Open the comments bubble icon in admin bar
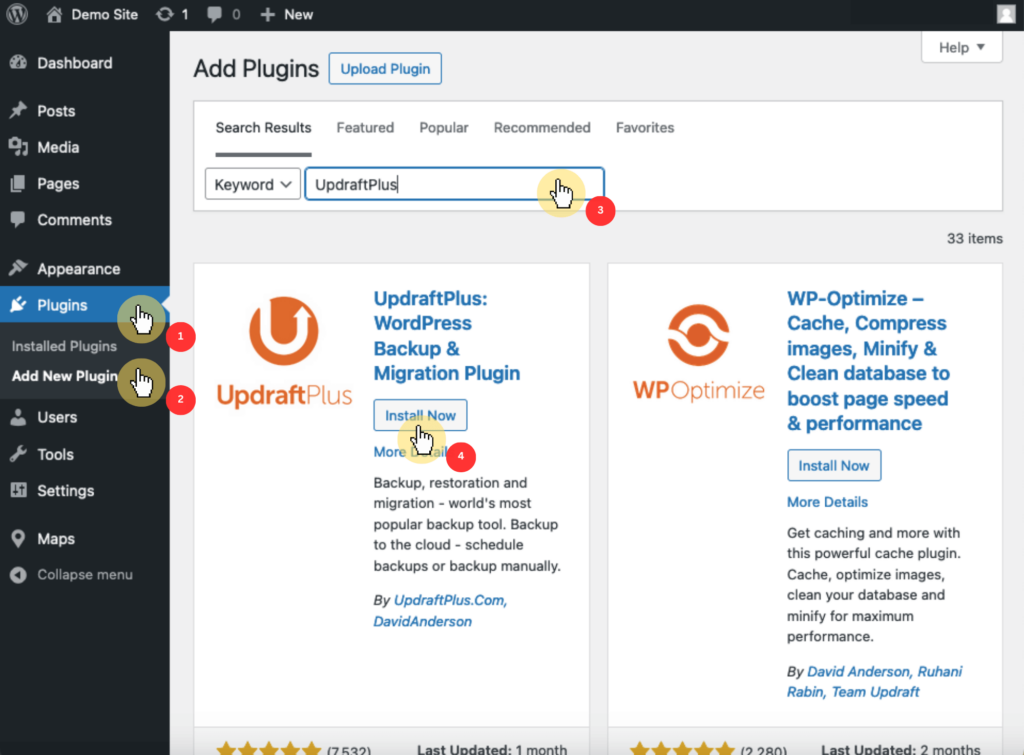 point(214,14)
